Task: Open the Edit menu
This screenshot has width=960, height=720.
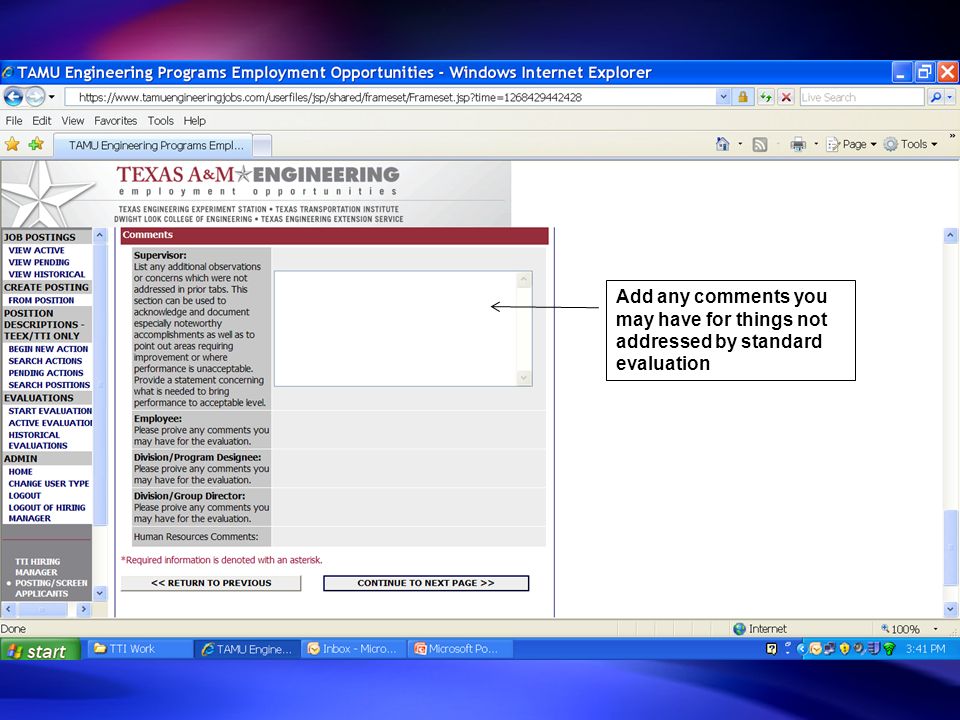Action: [x=42, y=121]
